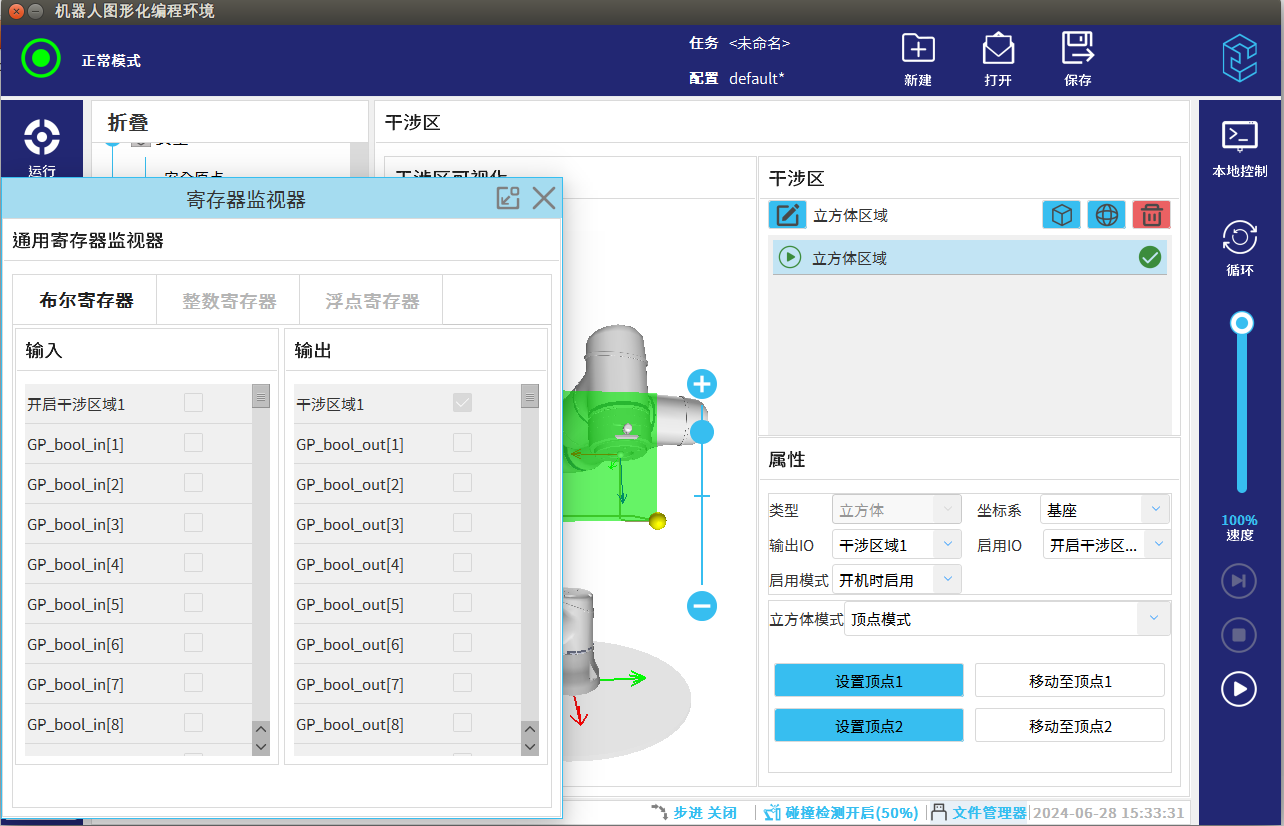Click the speed slider handle
Viewport: 1284px width, 826px height.
pyautogui.click(x=1242, y=323)
